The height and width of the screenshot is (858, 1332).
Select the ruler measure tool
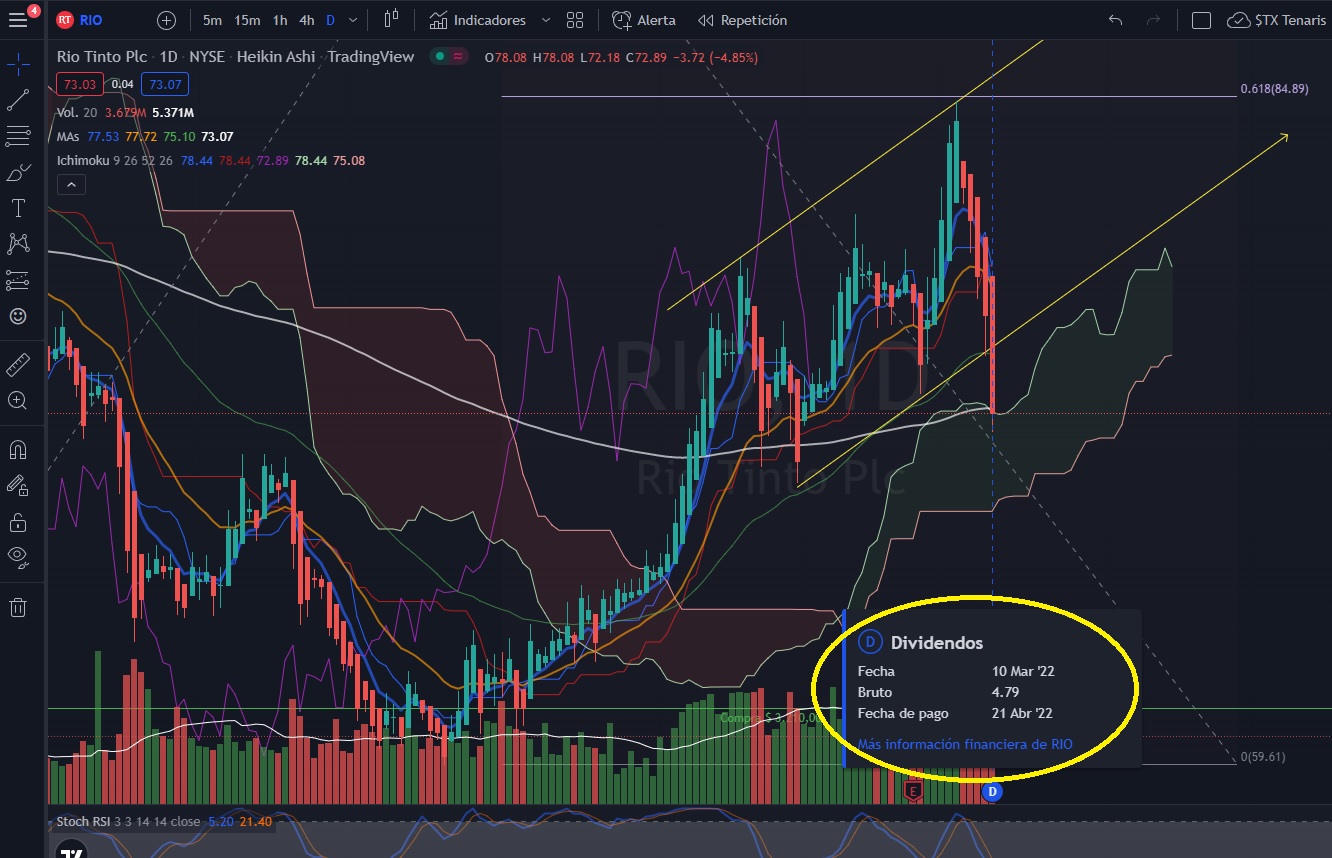[x=18, y=364]
